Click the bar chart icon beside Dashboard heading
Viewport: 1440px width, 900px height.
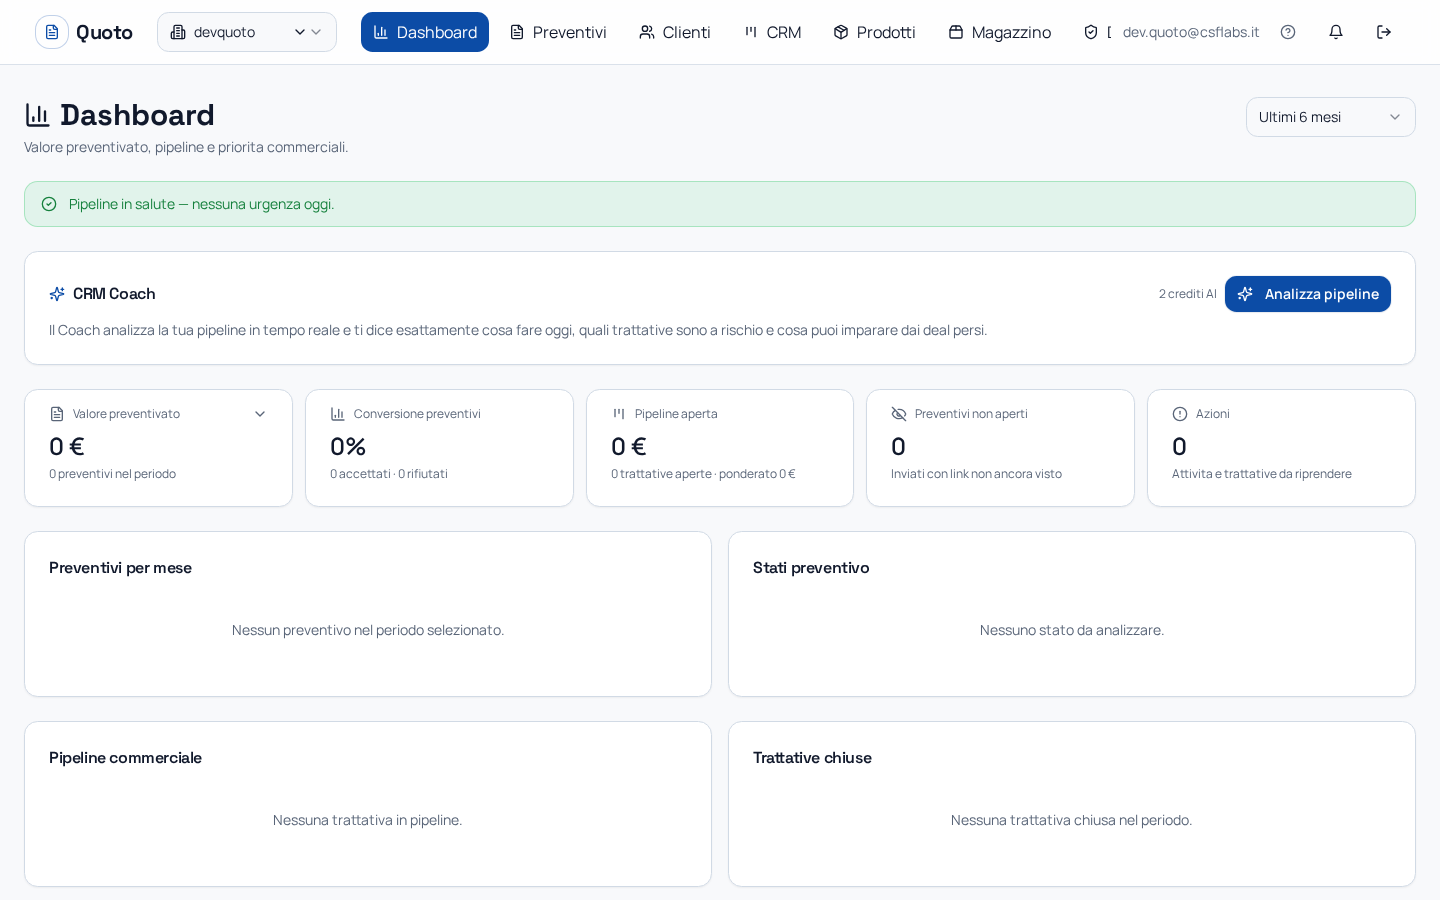(38, 115)
